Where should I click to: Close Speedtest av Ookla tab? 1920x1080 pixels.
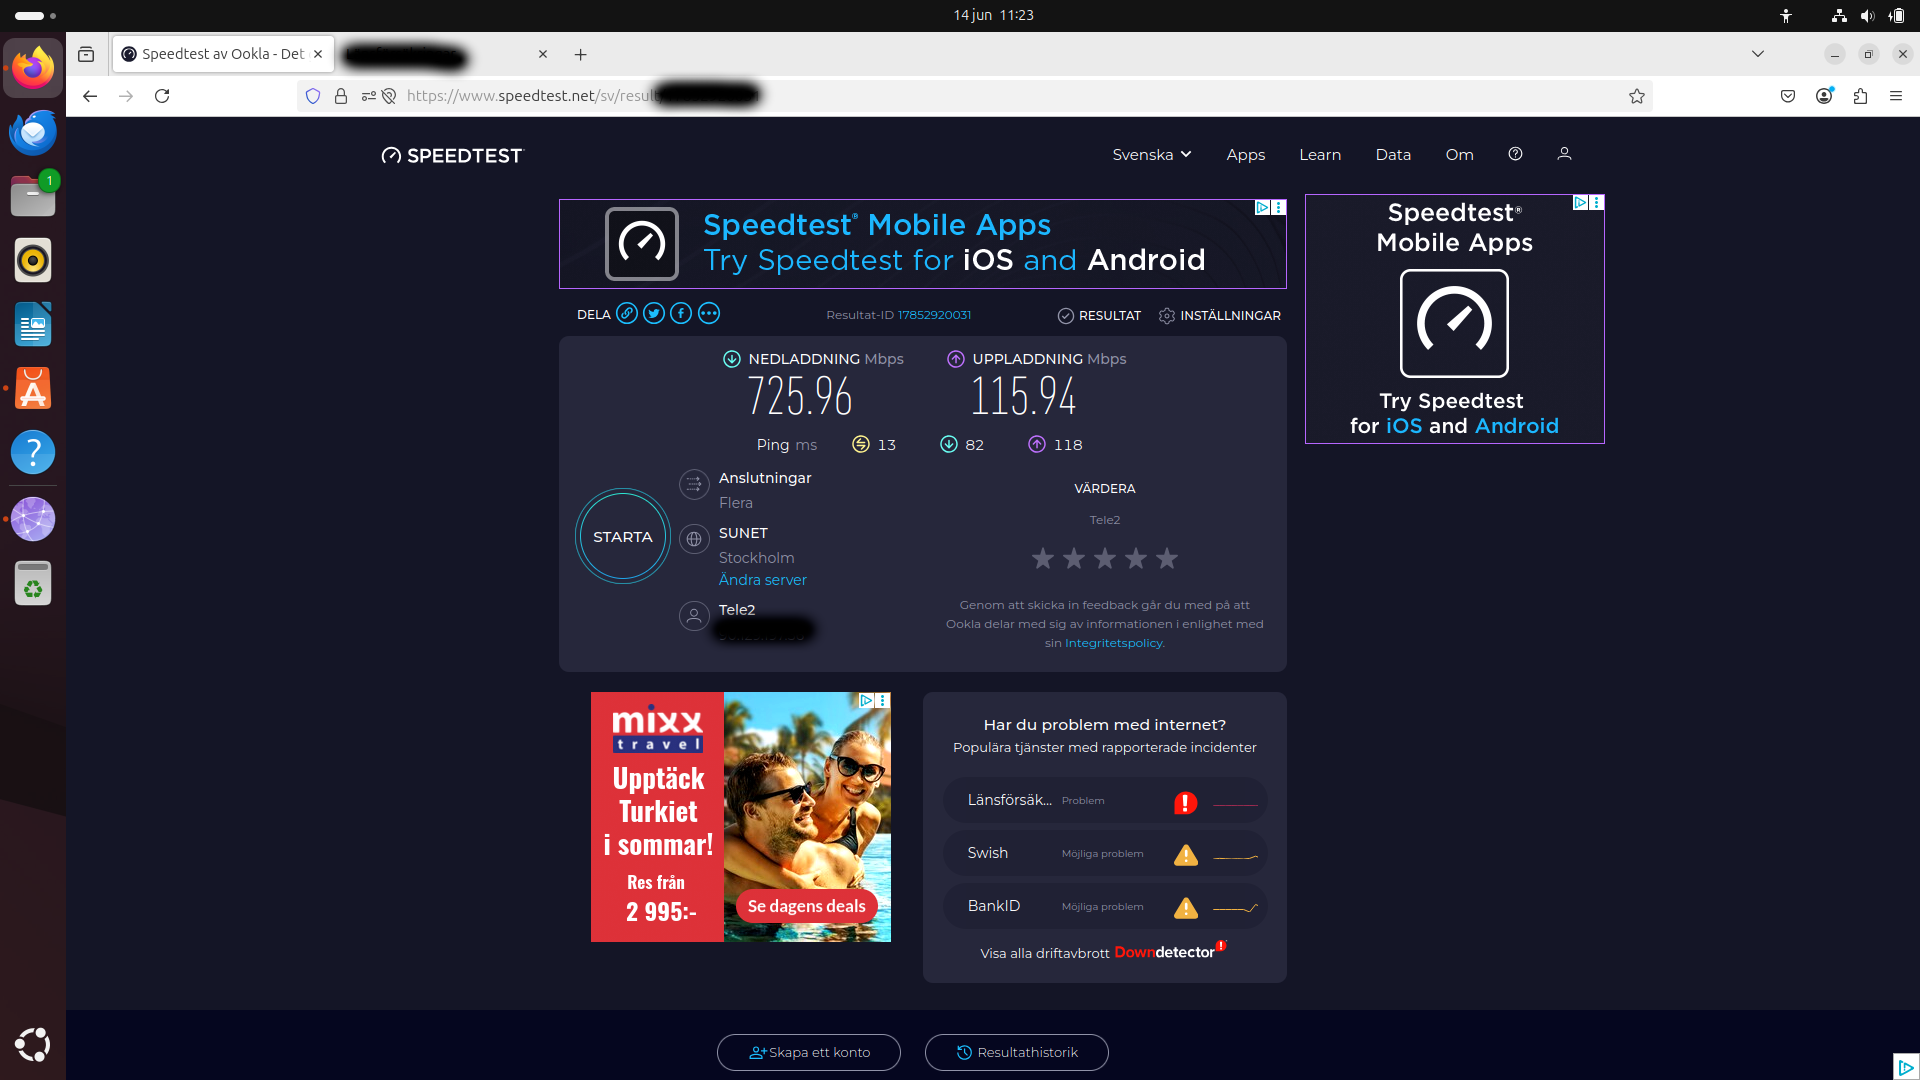click(x=318, y=54)
